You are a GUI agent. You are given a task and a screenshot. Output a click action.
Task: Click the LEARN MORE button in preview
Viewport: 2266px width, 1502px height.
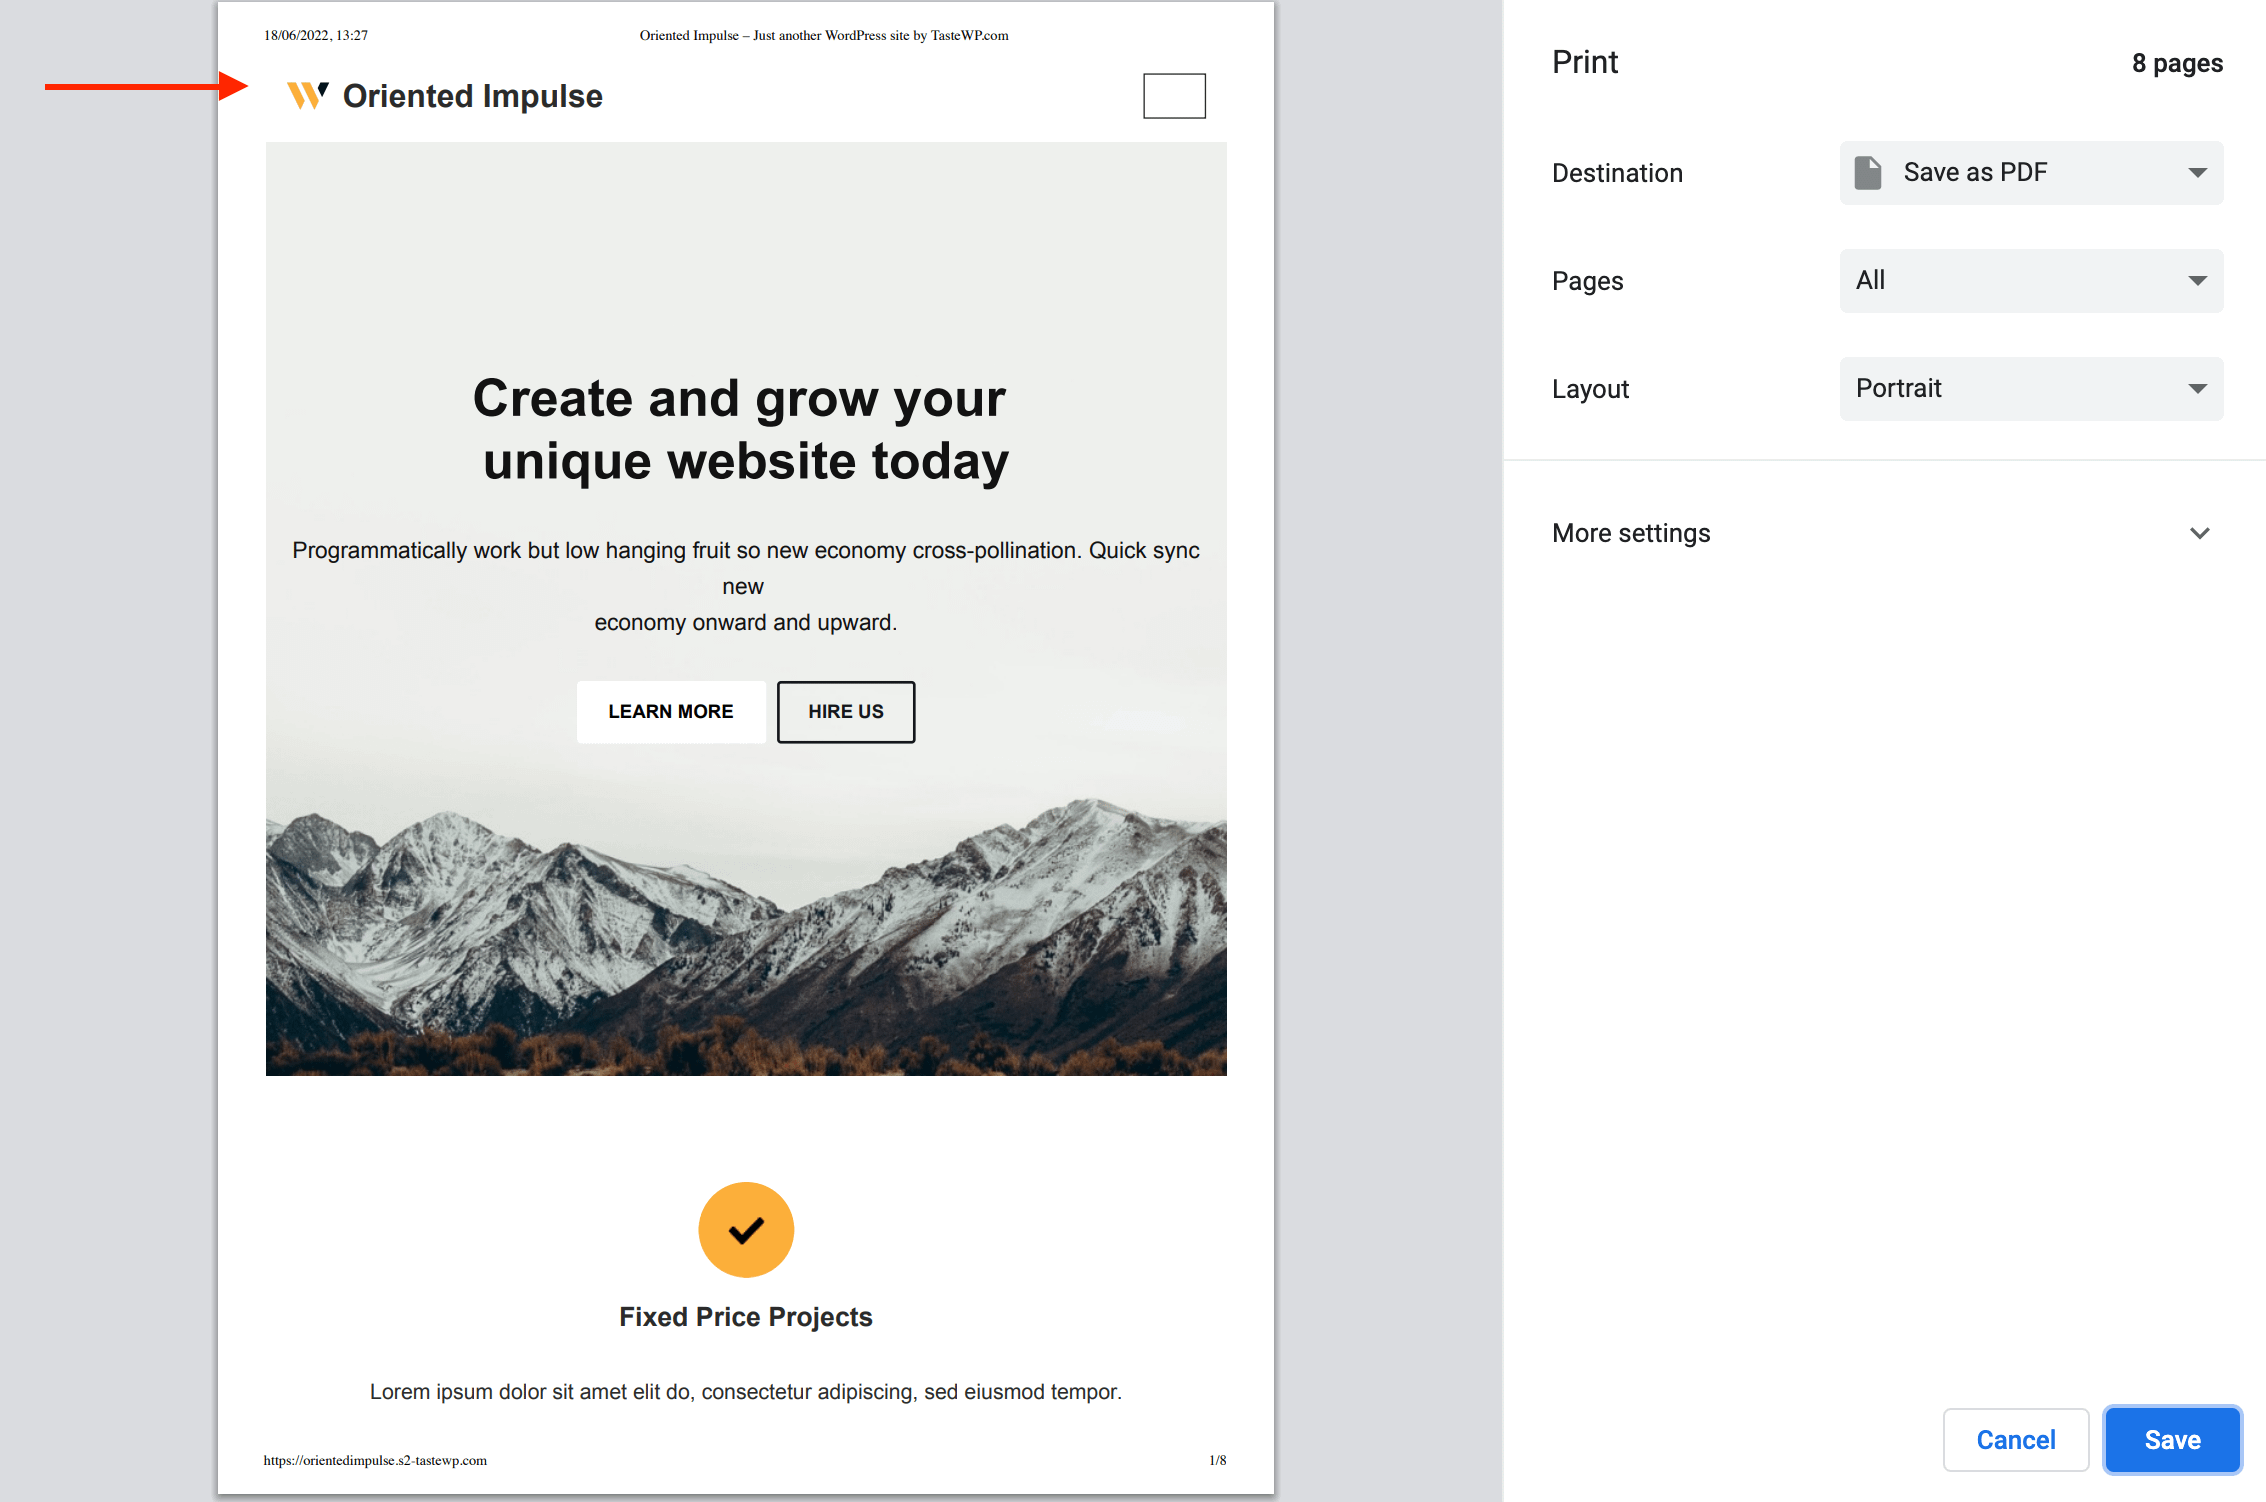[671, 712]
